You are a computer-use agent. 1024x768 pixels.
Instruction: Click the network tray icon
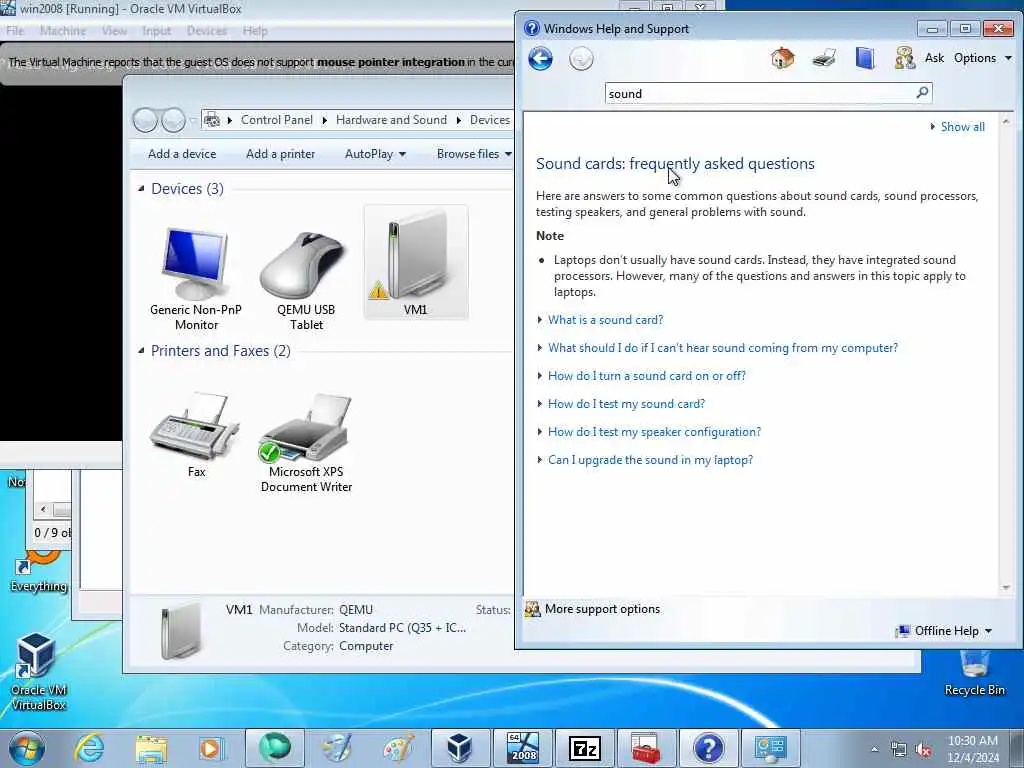899,750
